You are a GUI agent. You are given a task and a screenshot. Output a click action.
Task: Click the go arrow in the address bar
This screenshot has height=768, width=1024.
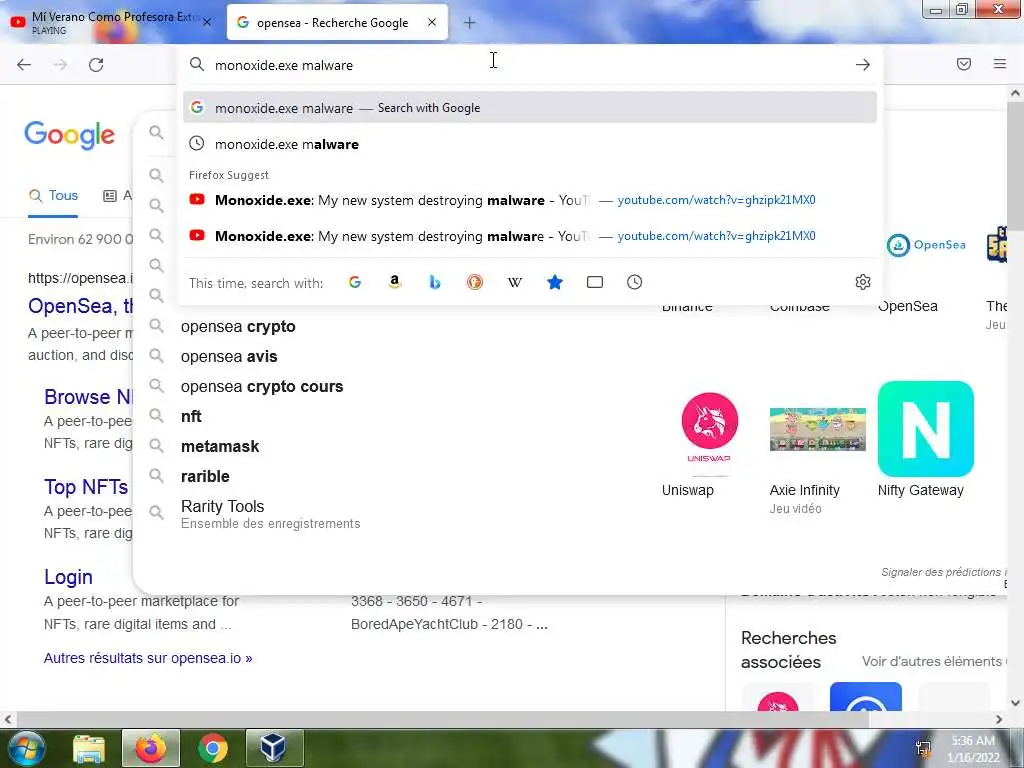[x=863, y=65]
